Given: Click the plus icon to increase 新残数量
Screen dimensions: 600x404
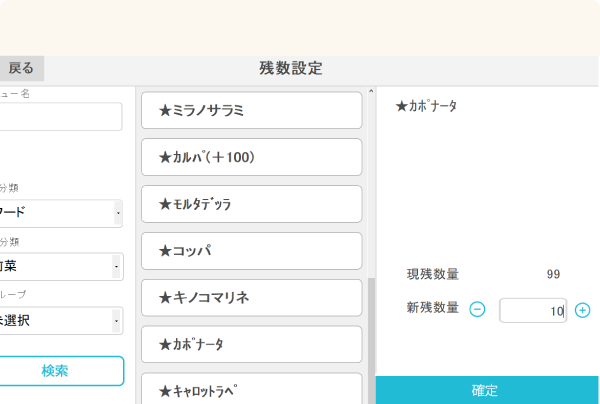Looking at the screenshot, I should coord(583,310).
